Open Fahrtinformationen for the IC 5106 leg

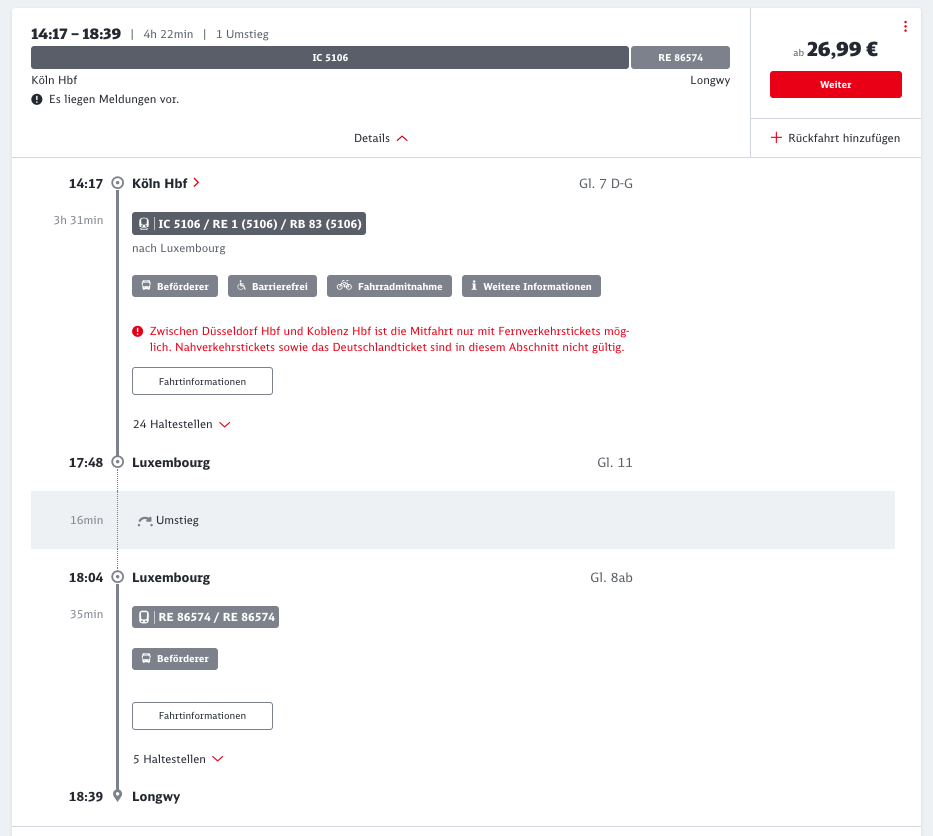202,381
